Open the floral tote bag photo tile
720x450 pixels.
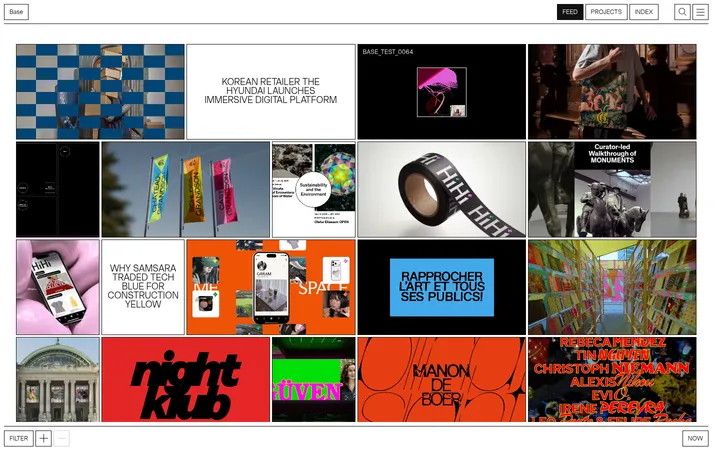coord(612,92)
